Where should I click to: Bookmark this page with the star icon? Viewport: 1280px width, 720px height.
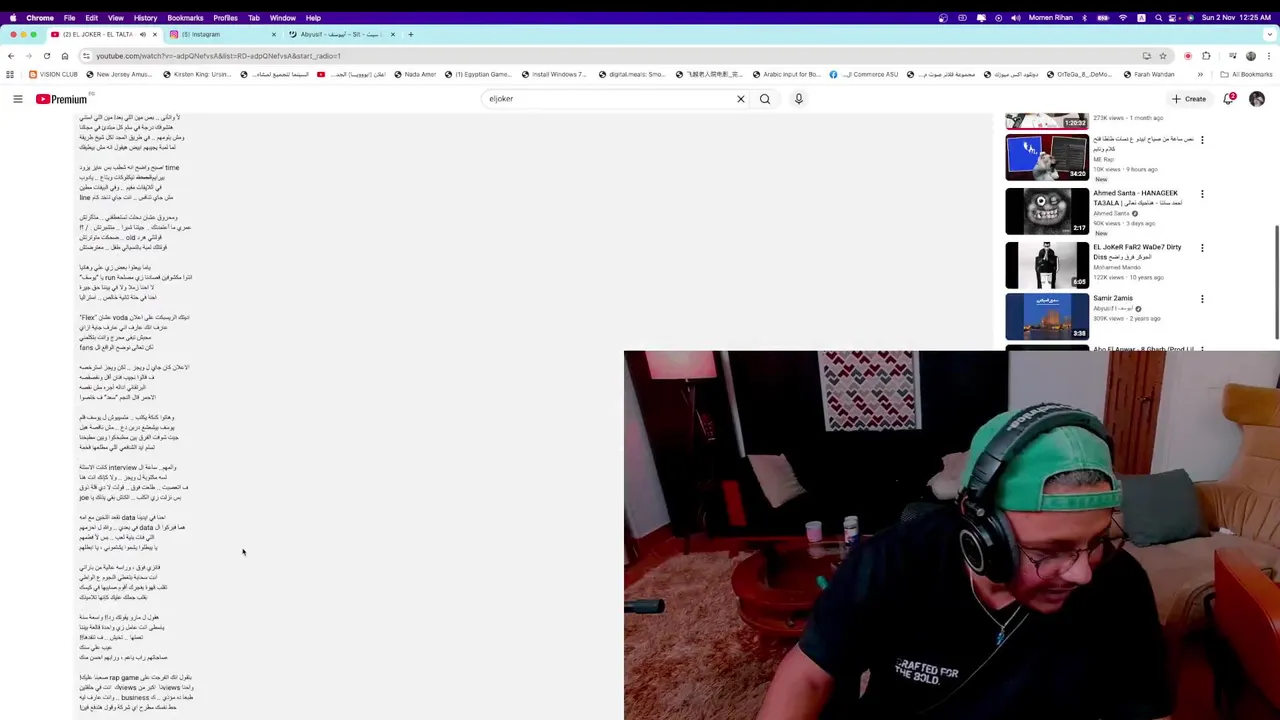(x=1163, y=56)
